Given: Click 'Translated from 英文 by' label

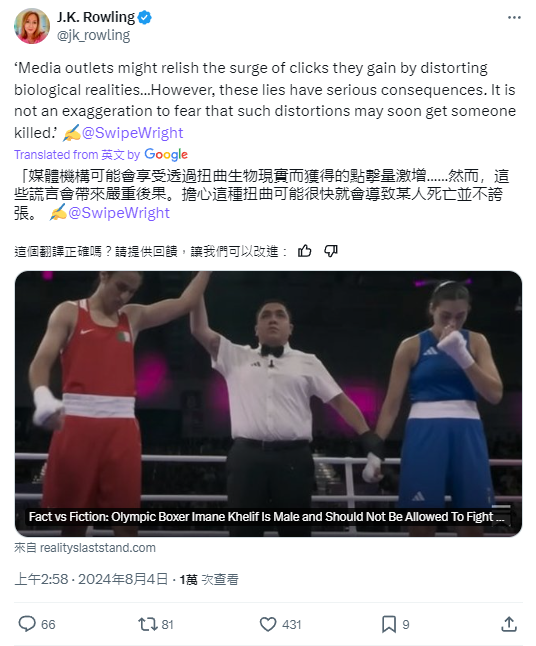Looking at the screenshot, I should point(77,154).
